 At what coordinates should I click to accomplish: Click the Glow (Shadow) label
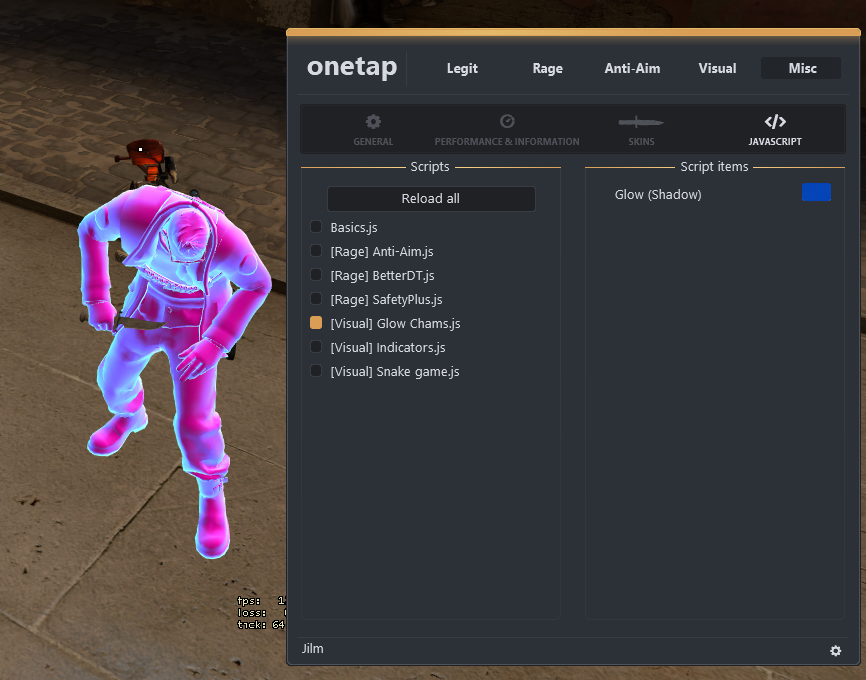[658, 195]
